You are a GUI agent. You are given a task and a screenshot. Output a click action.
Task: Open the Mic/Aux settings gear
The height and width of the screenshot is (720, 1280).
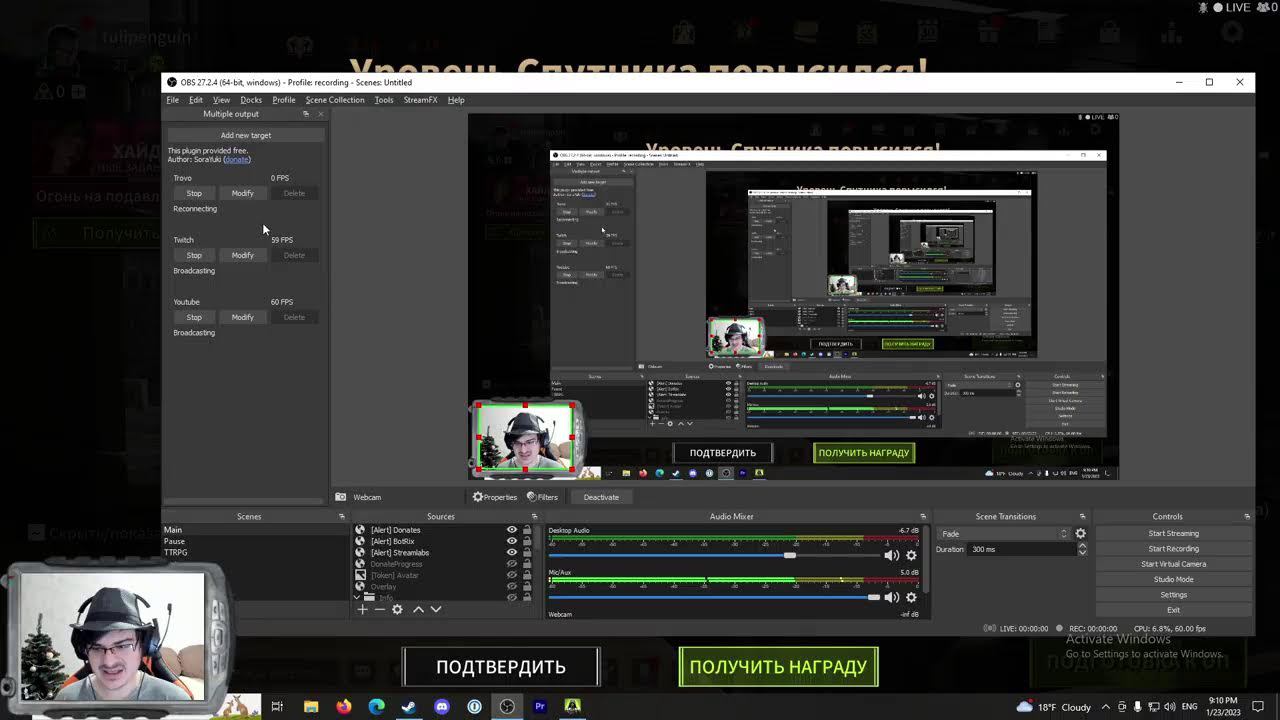(911, 597)
